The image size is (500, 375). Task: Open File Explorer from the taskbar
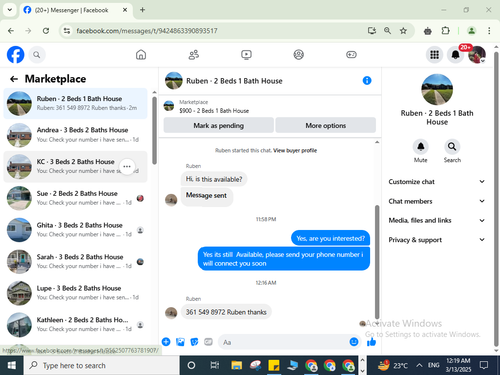pyautogui.click(x=237, y=365)
